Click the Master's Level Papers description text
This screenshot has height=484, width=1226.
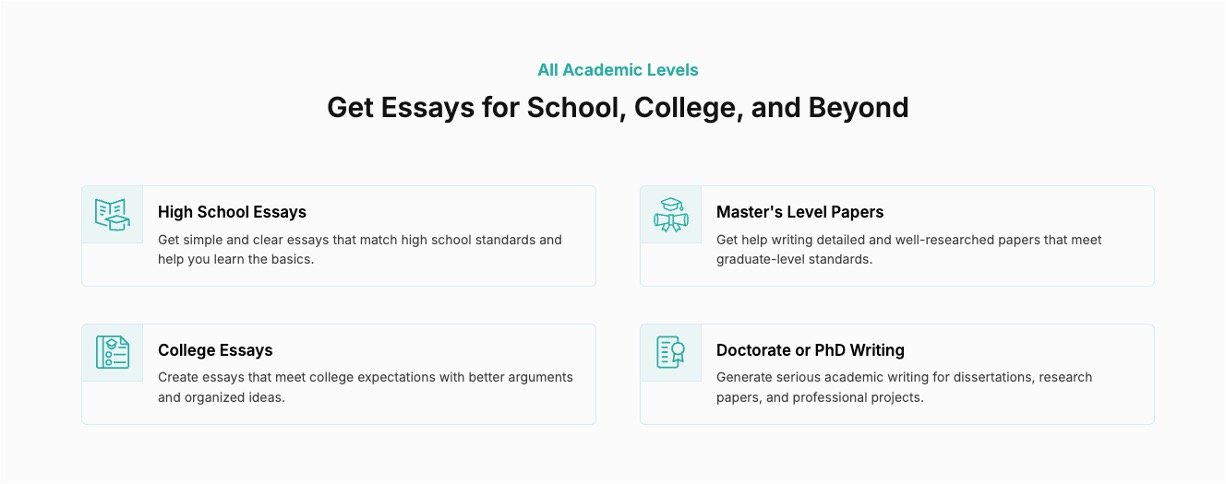[x=908, y=250]
